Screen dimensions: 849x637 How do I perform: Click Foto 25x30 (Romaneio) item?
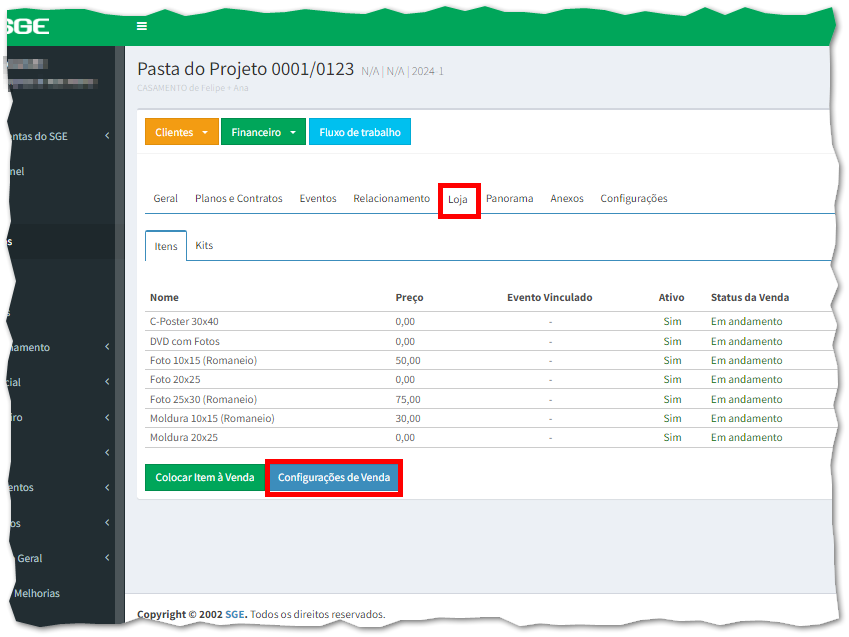click(204, 399)
